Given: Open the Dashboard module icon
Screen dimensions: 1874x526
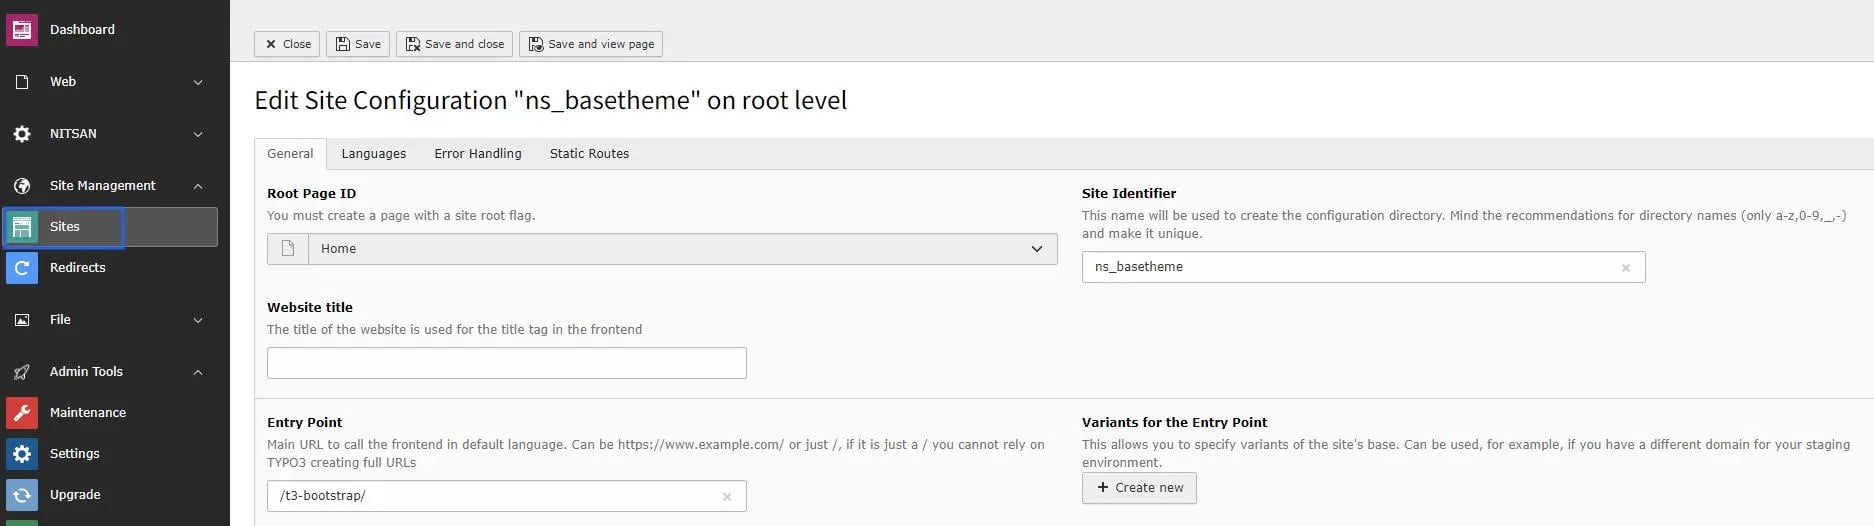Looking at the screenshot, I should 22,30.
